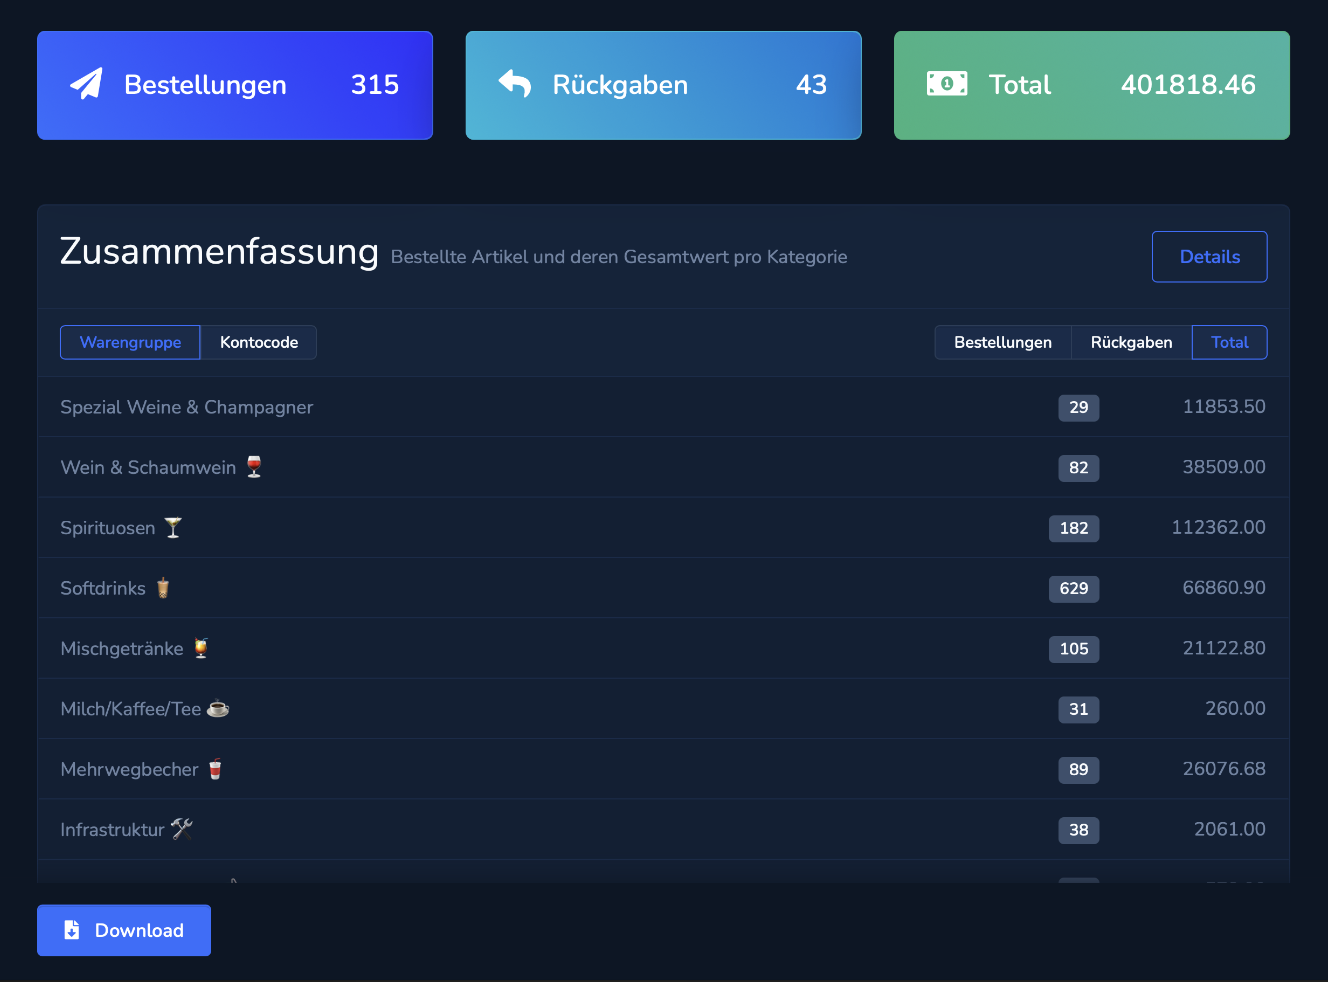1328x982 pixels.
Task: Select the Milch/Kaffee/Tee category label
Action: (x=131, y=709)
